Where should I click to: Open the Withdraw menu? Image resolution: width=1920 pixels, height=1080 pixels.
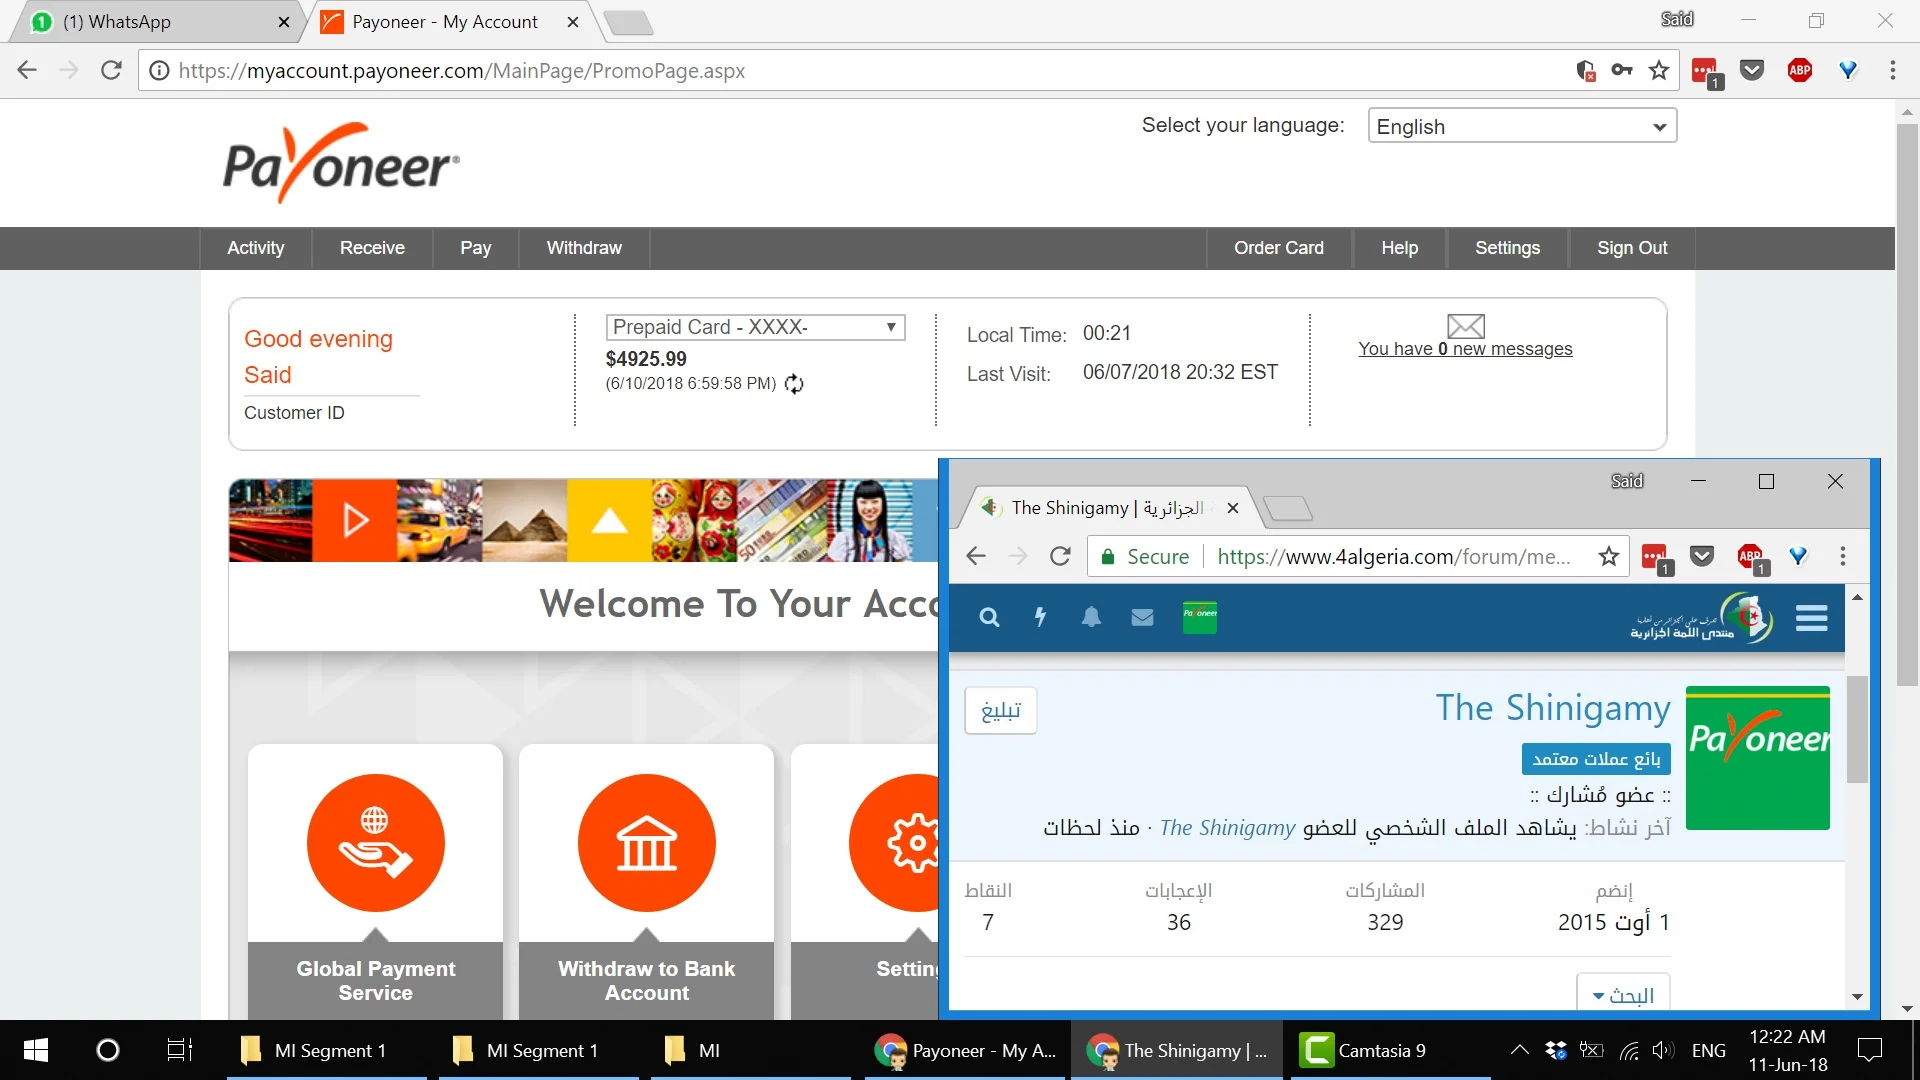coord(583,248)
